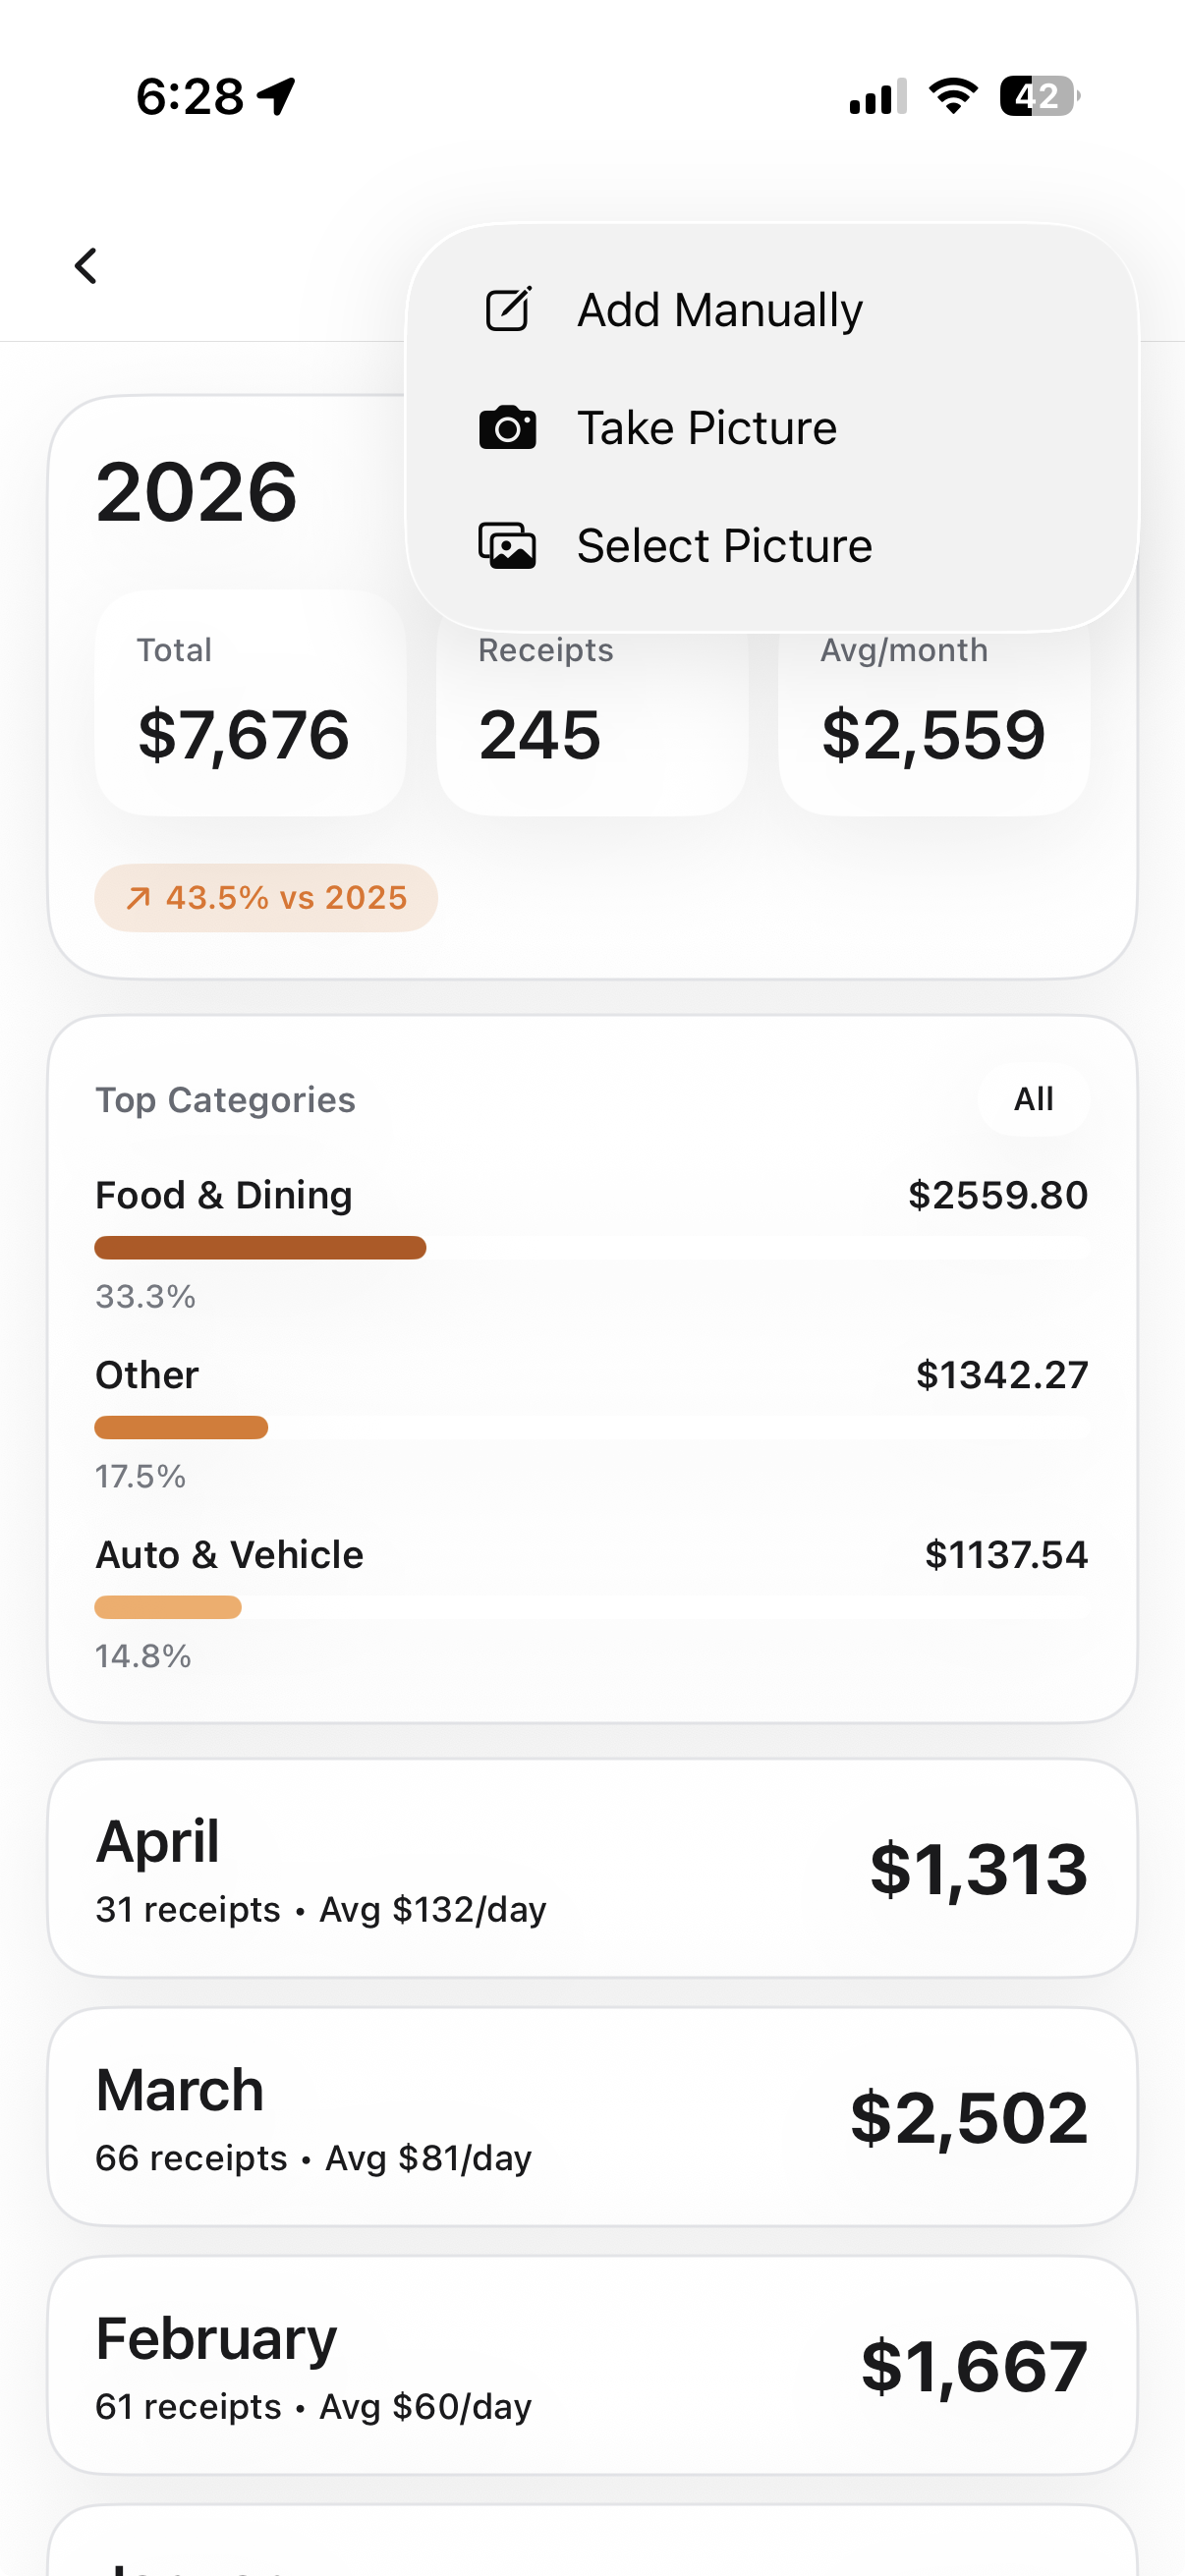Tap the photo gallery icon for Select Picture
1185x2576 pixels.
tap(508, 546)
